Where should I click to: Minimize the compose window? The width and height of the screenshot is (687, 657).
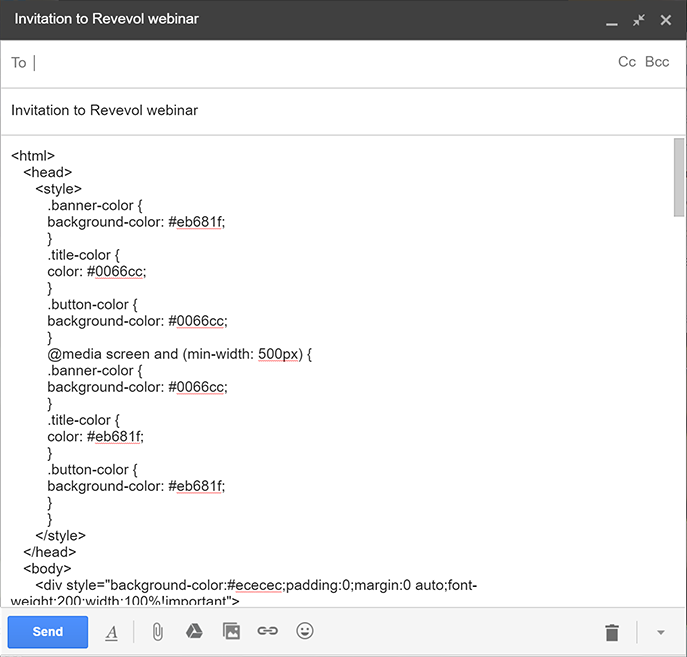tap(612, 21)
